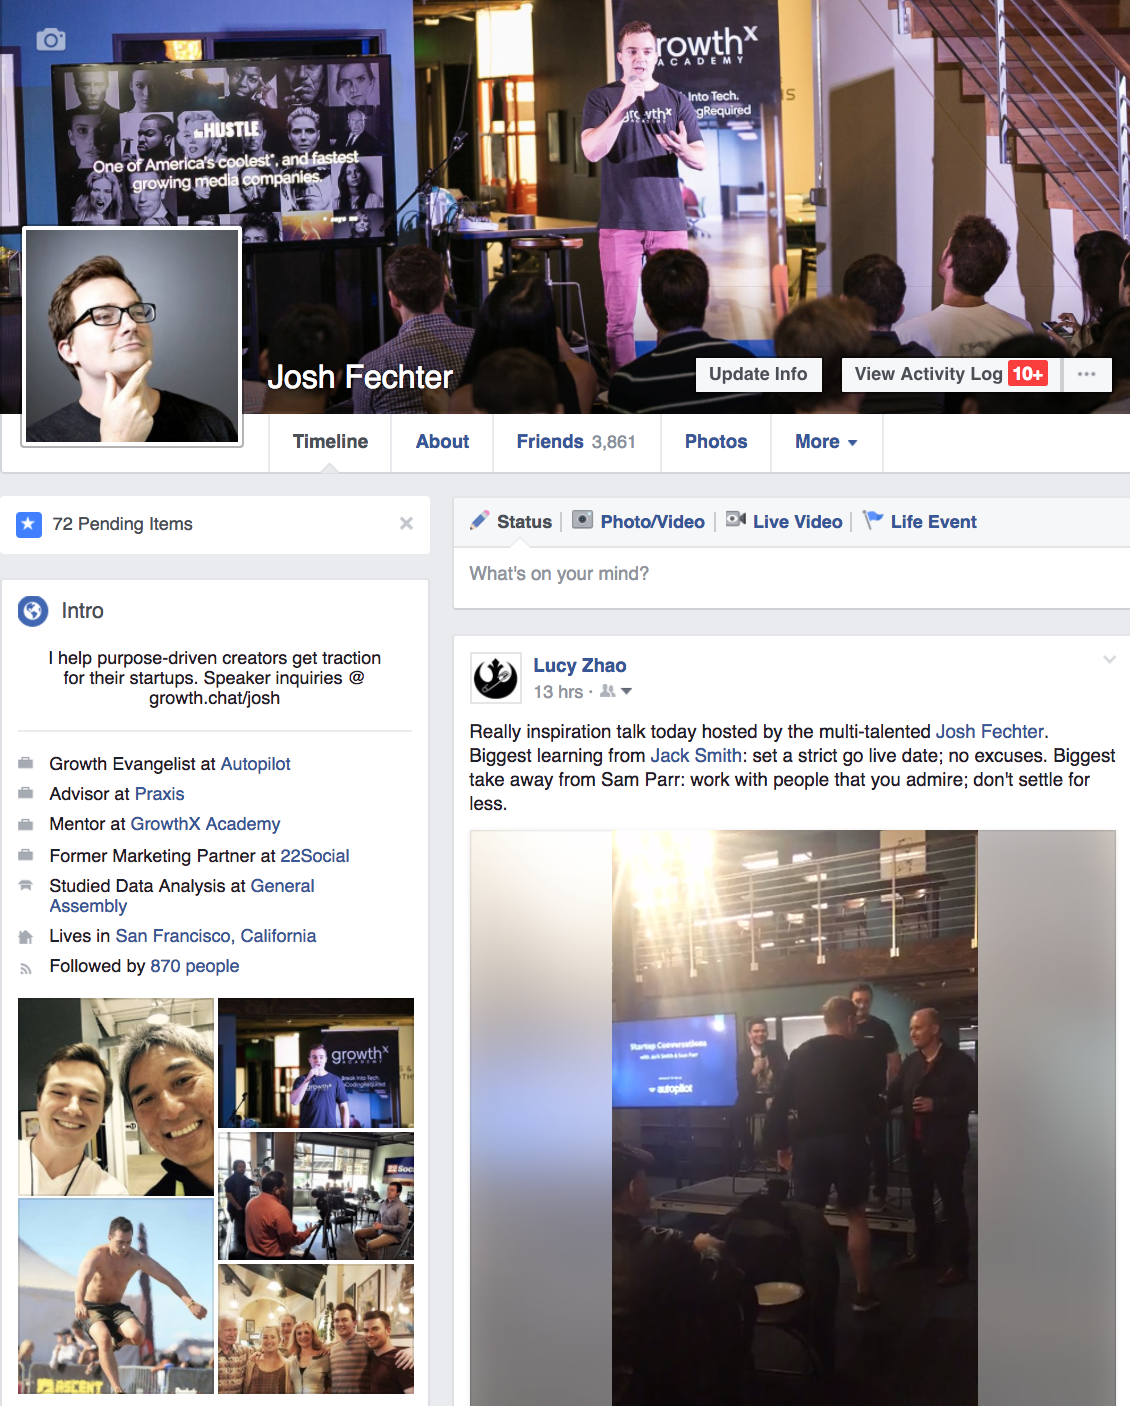This screenshot has height=1406, width=1130.
Task: Click the briefcase icon beside Autopilot
Action: [x=26, y=763]
